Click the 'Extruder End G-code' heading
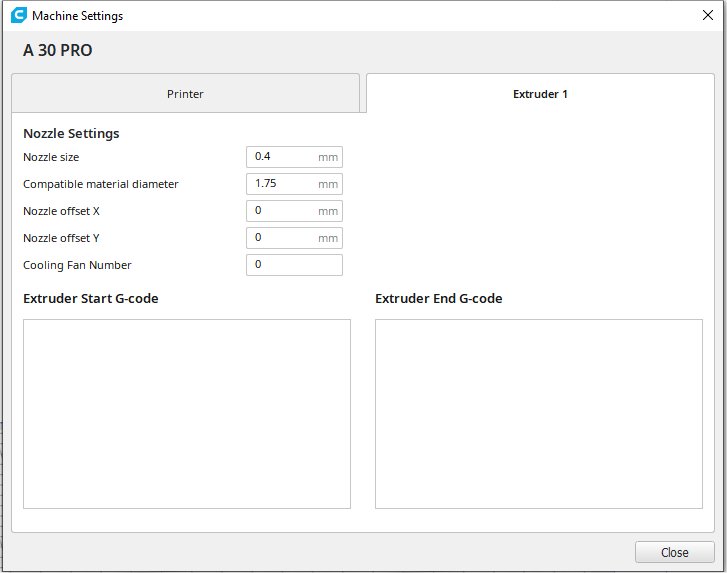The width and height of the screenshot is (727, 573). 439,299
